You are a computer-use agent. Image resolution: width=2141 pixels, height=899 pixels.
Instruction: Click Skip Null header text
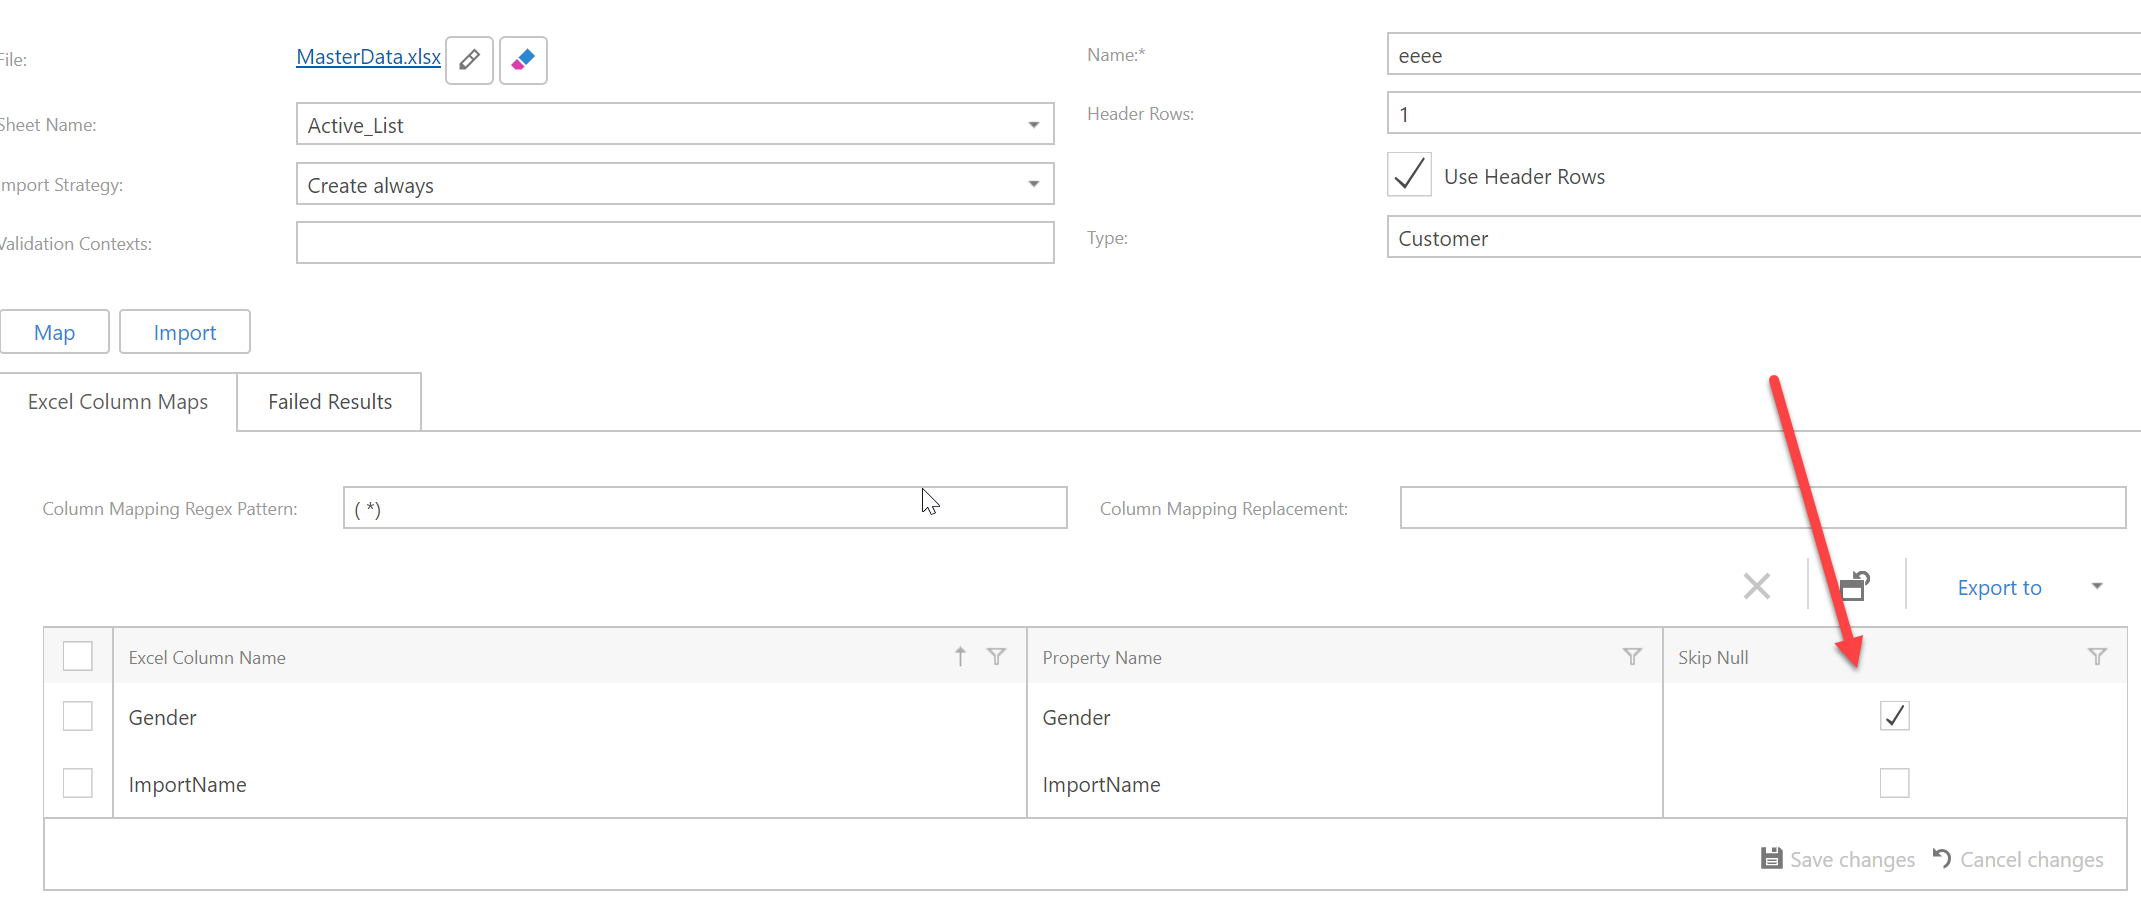[x=1713, y=658]
